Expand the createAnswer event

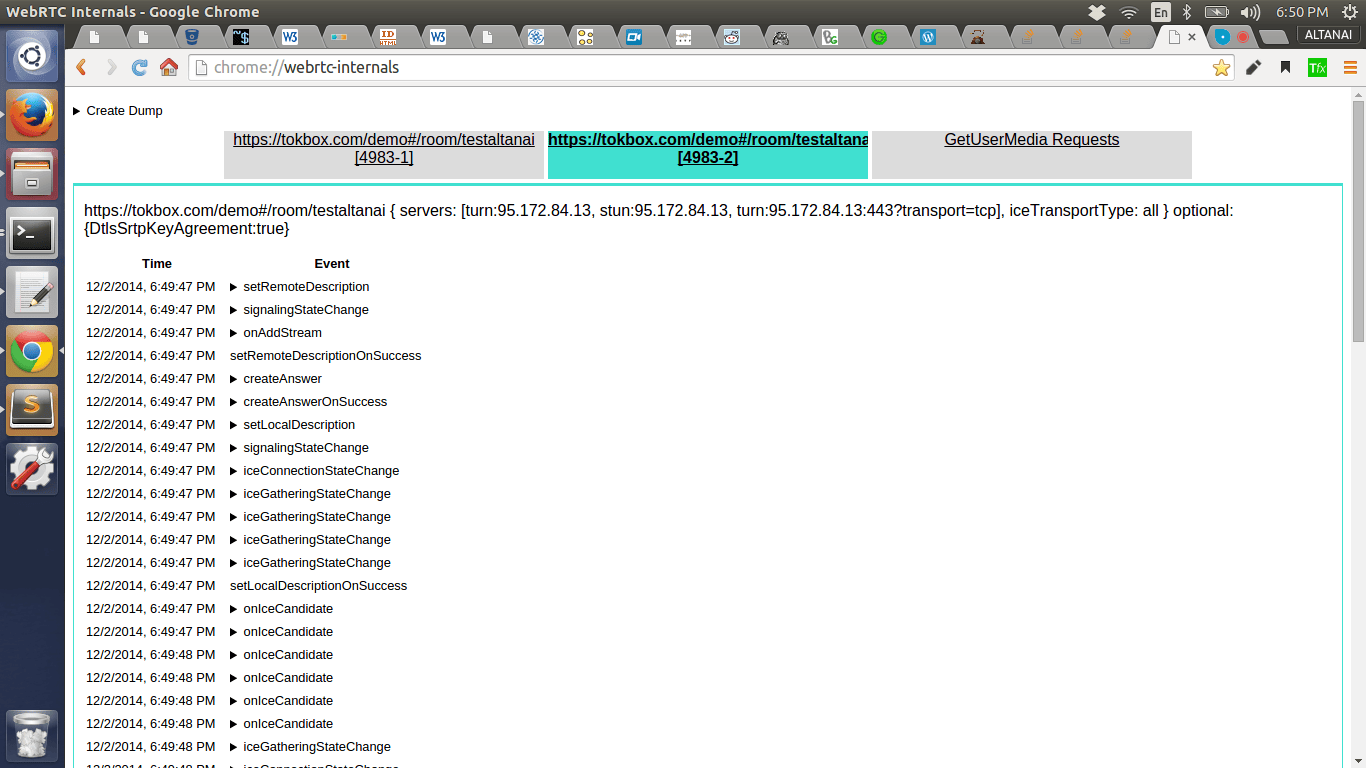tap(275, 379)
